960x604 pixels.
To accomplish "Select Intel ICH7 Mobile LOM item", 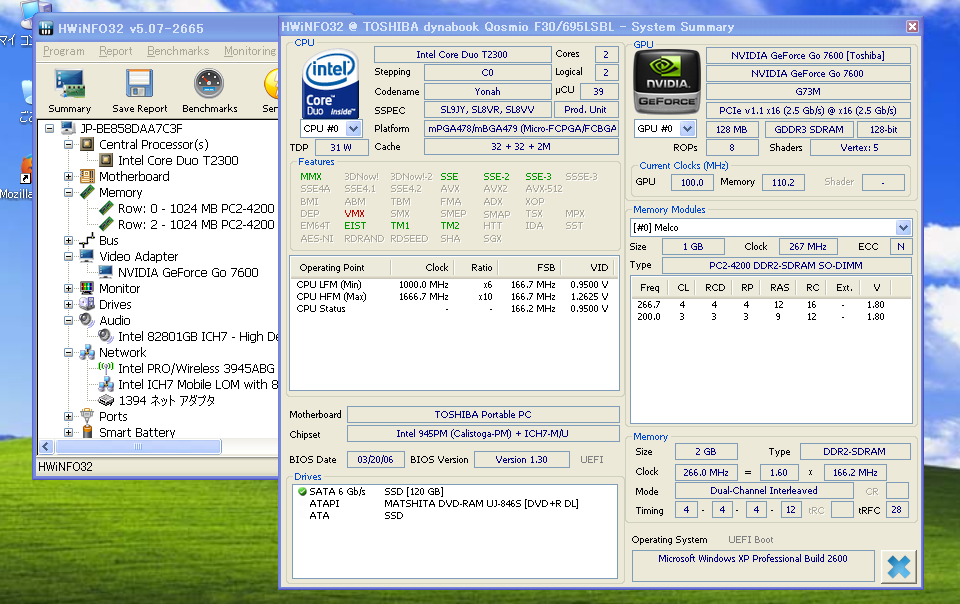I will [x=198, y=384].
